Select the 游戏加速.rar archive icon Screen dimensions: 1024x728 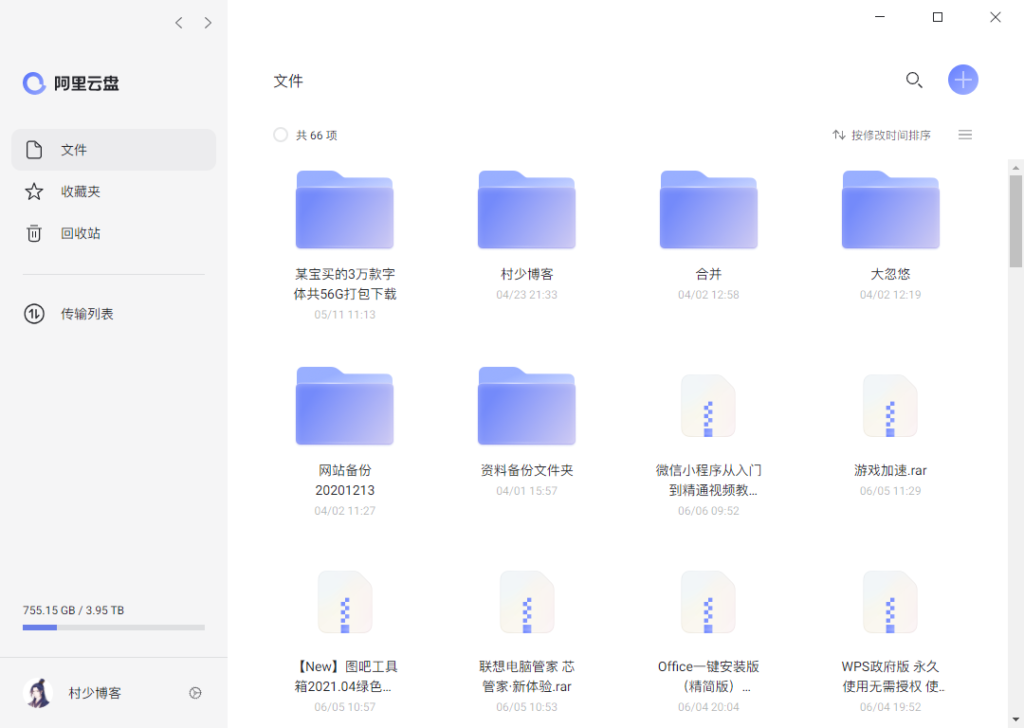pos(890,406)
